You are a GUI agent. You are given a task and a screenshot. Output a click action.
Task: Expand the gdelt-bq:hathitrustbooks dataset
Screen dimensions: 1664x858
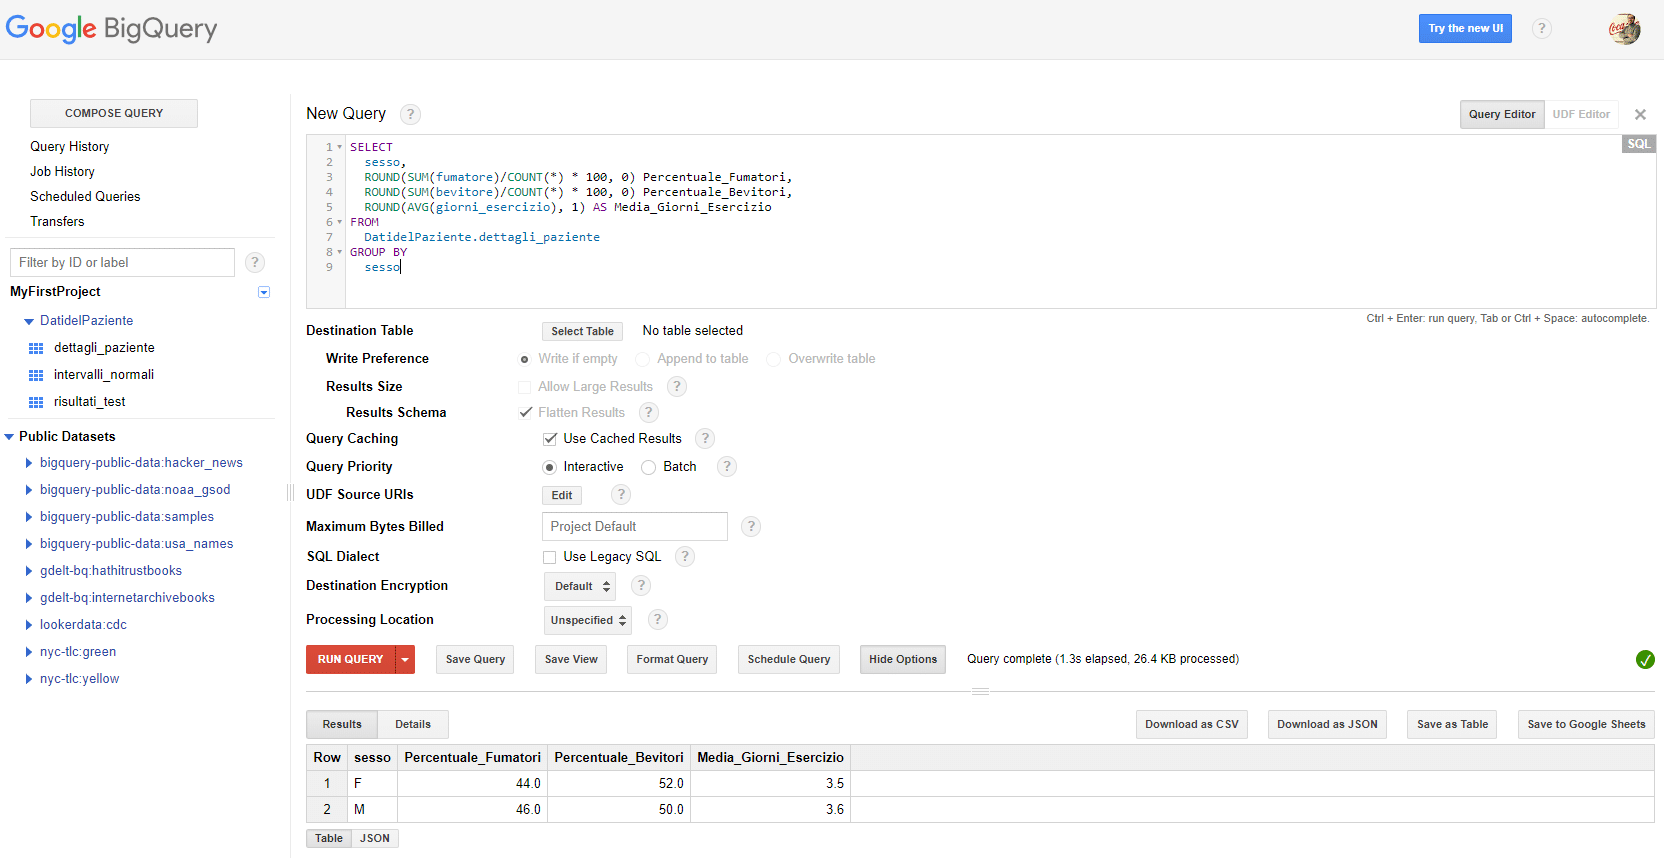tap(29, 571)
